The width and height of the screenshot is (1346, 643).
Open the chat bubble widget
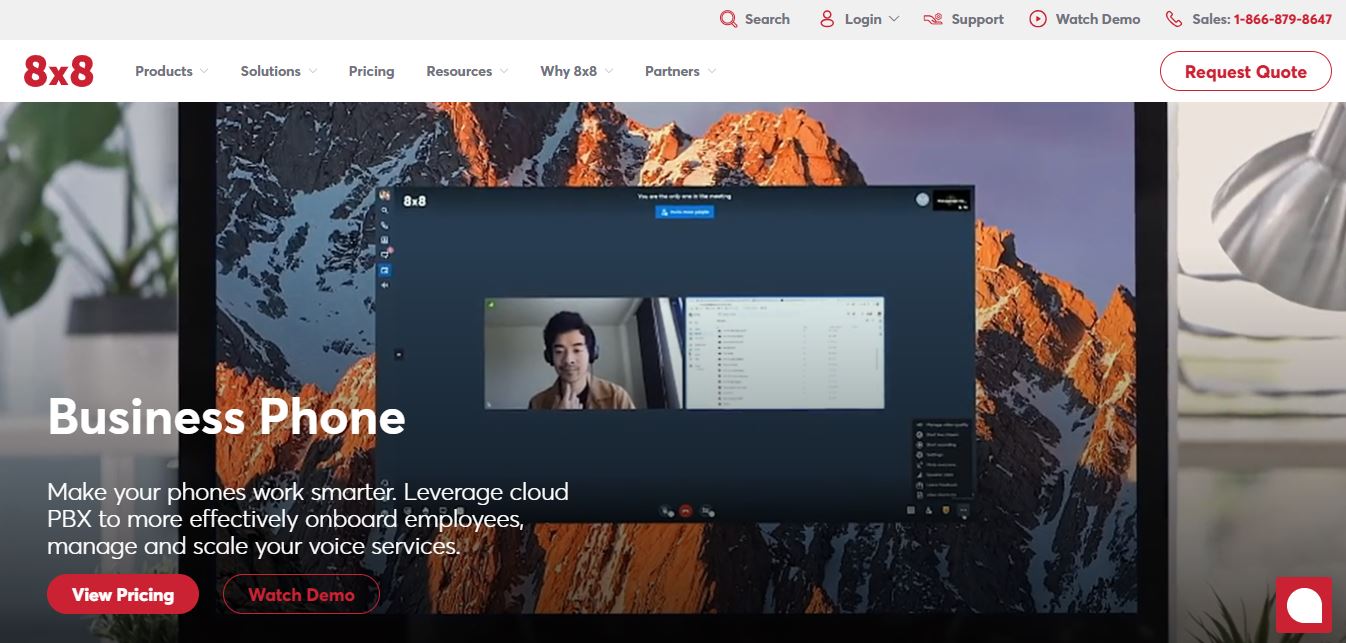click(1304, 605)
